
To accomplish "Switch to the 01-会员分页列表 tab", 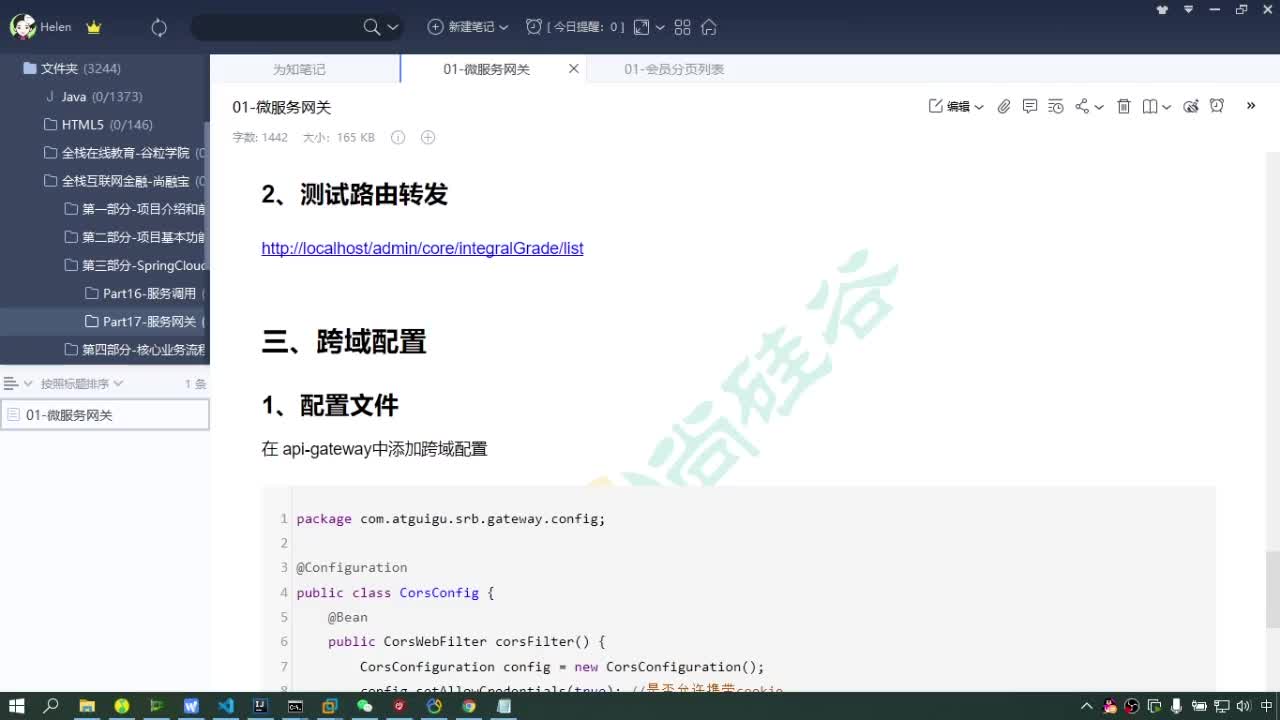I will point(674,69).
